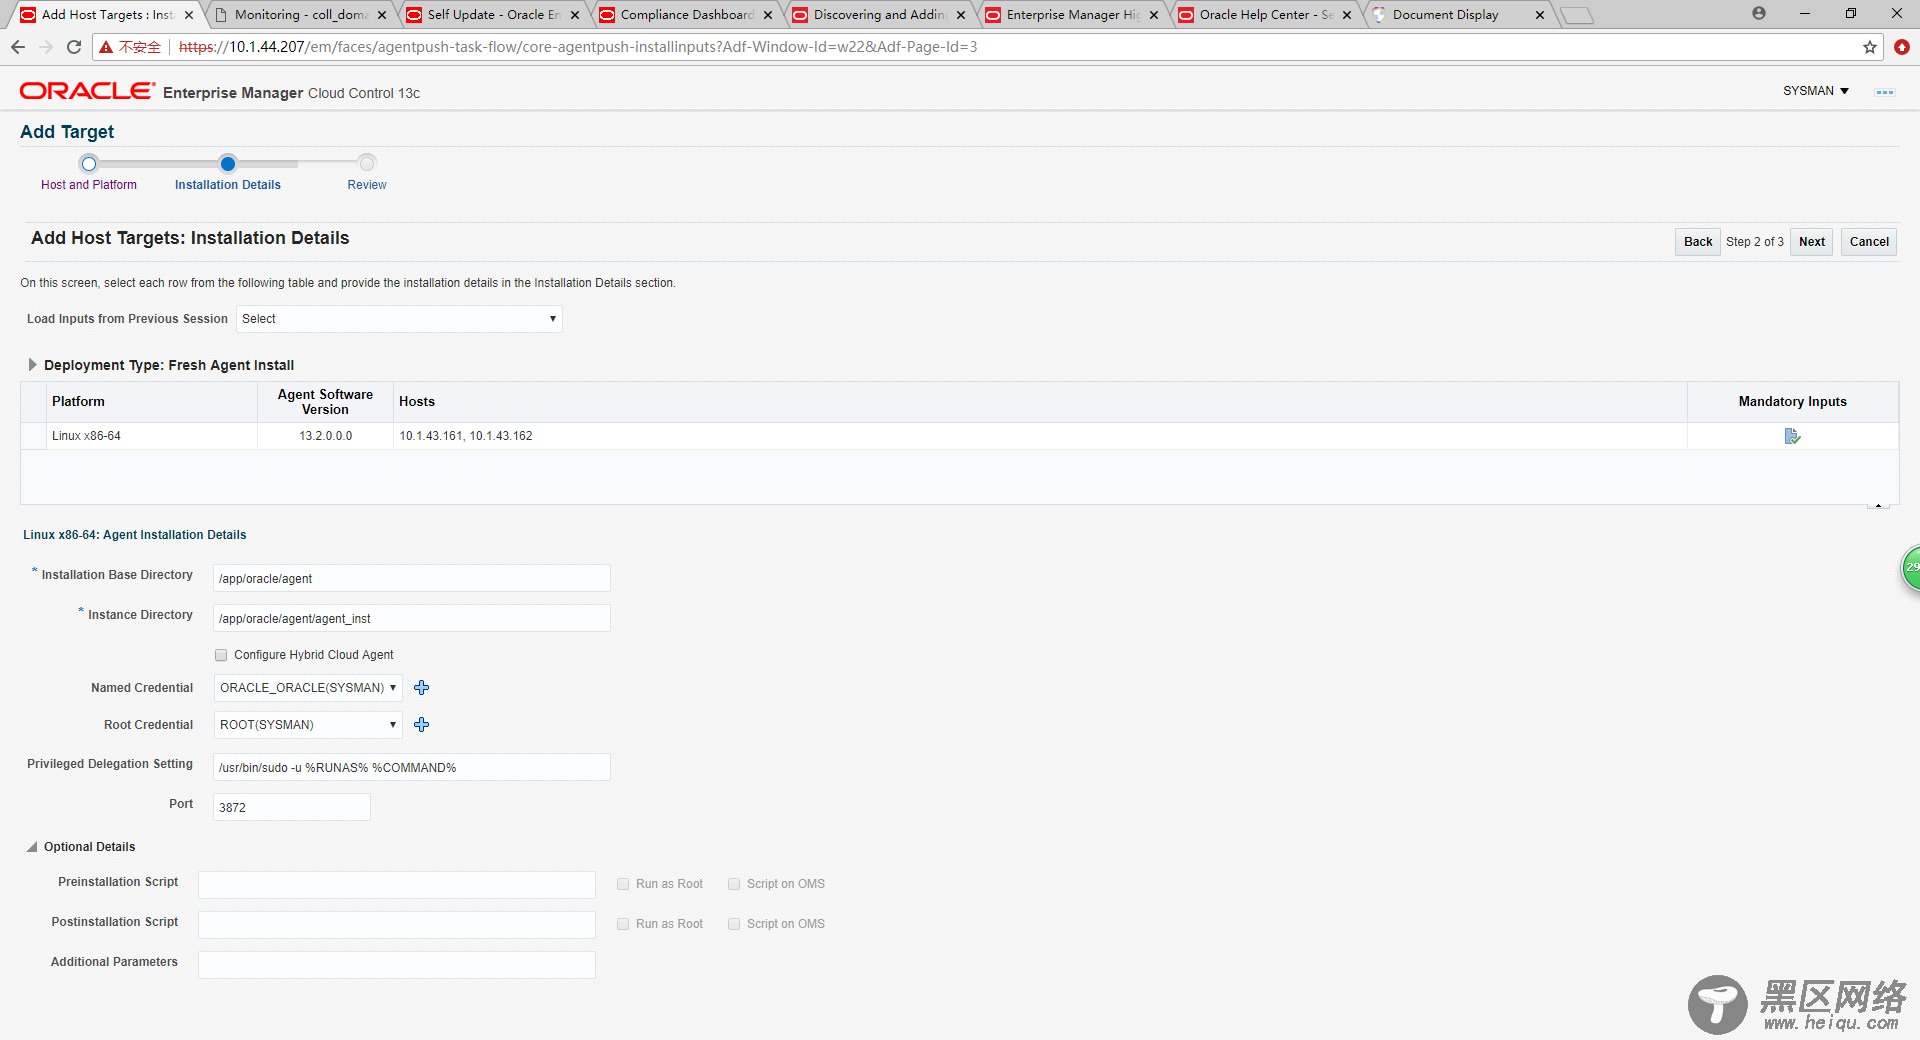Click the 13.2.0.0.0 agent version cell
Screen dimensions: 1920x1040
coord(326,436)
